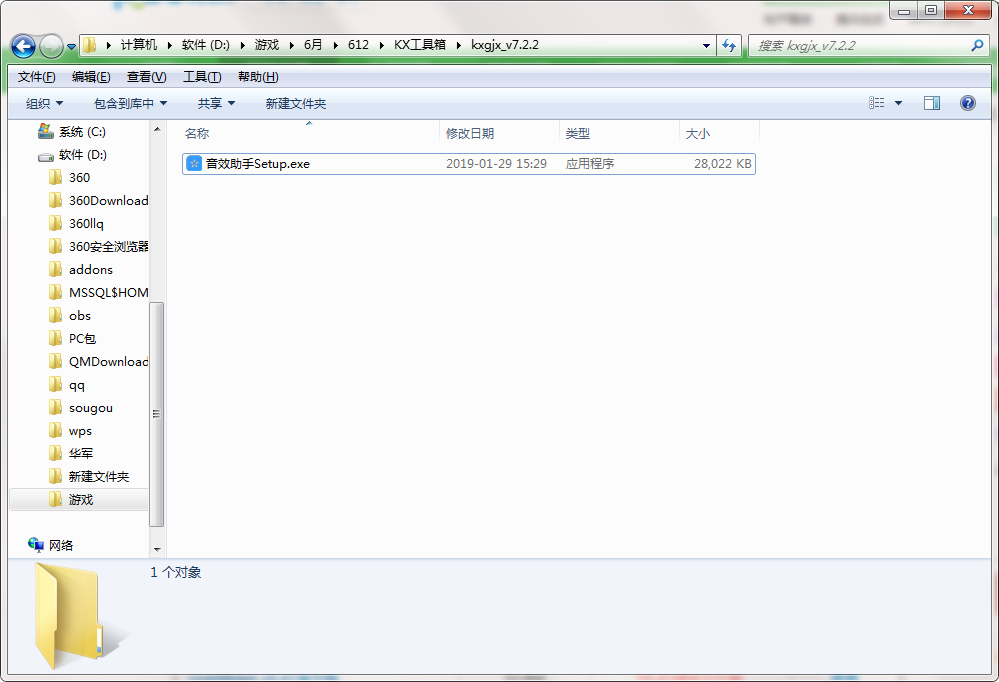
Task: Select 软件 (D:) drive
Action: coord(83,155)
